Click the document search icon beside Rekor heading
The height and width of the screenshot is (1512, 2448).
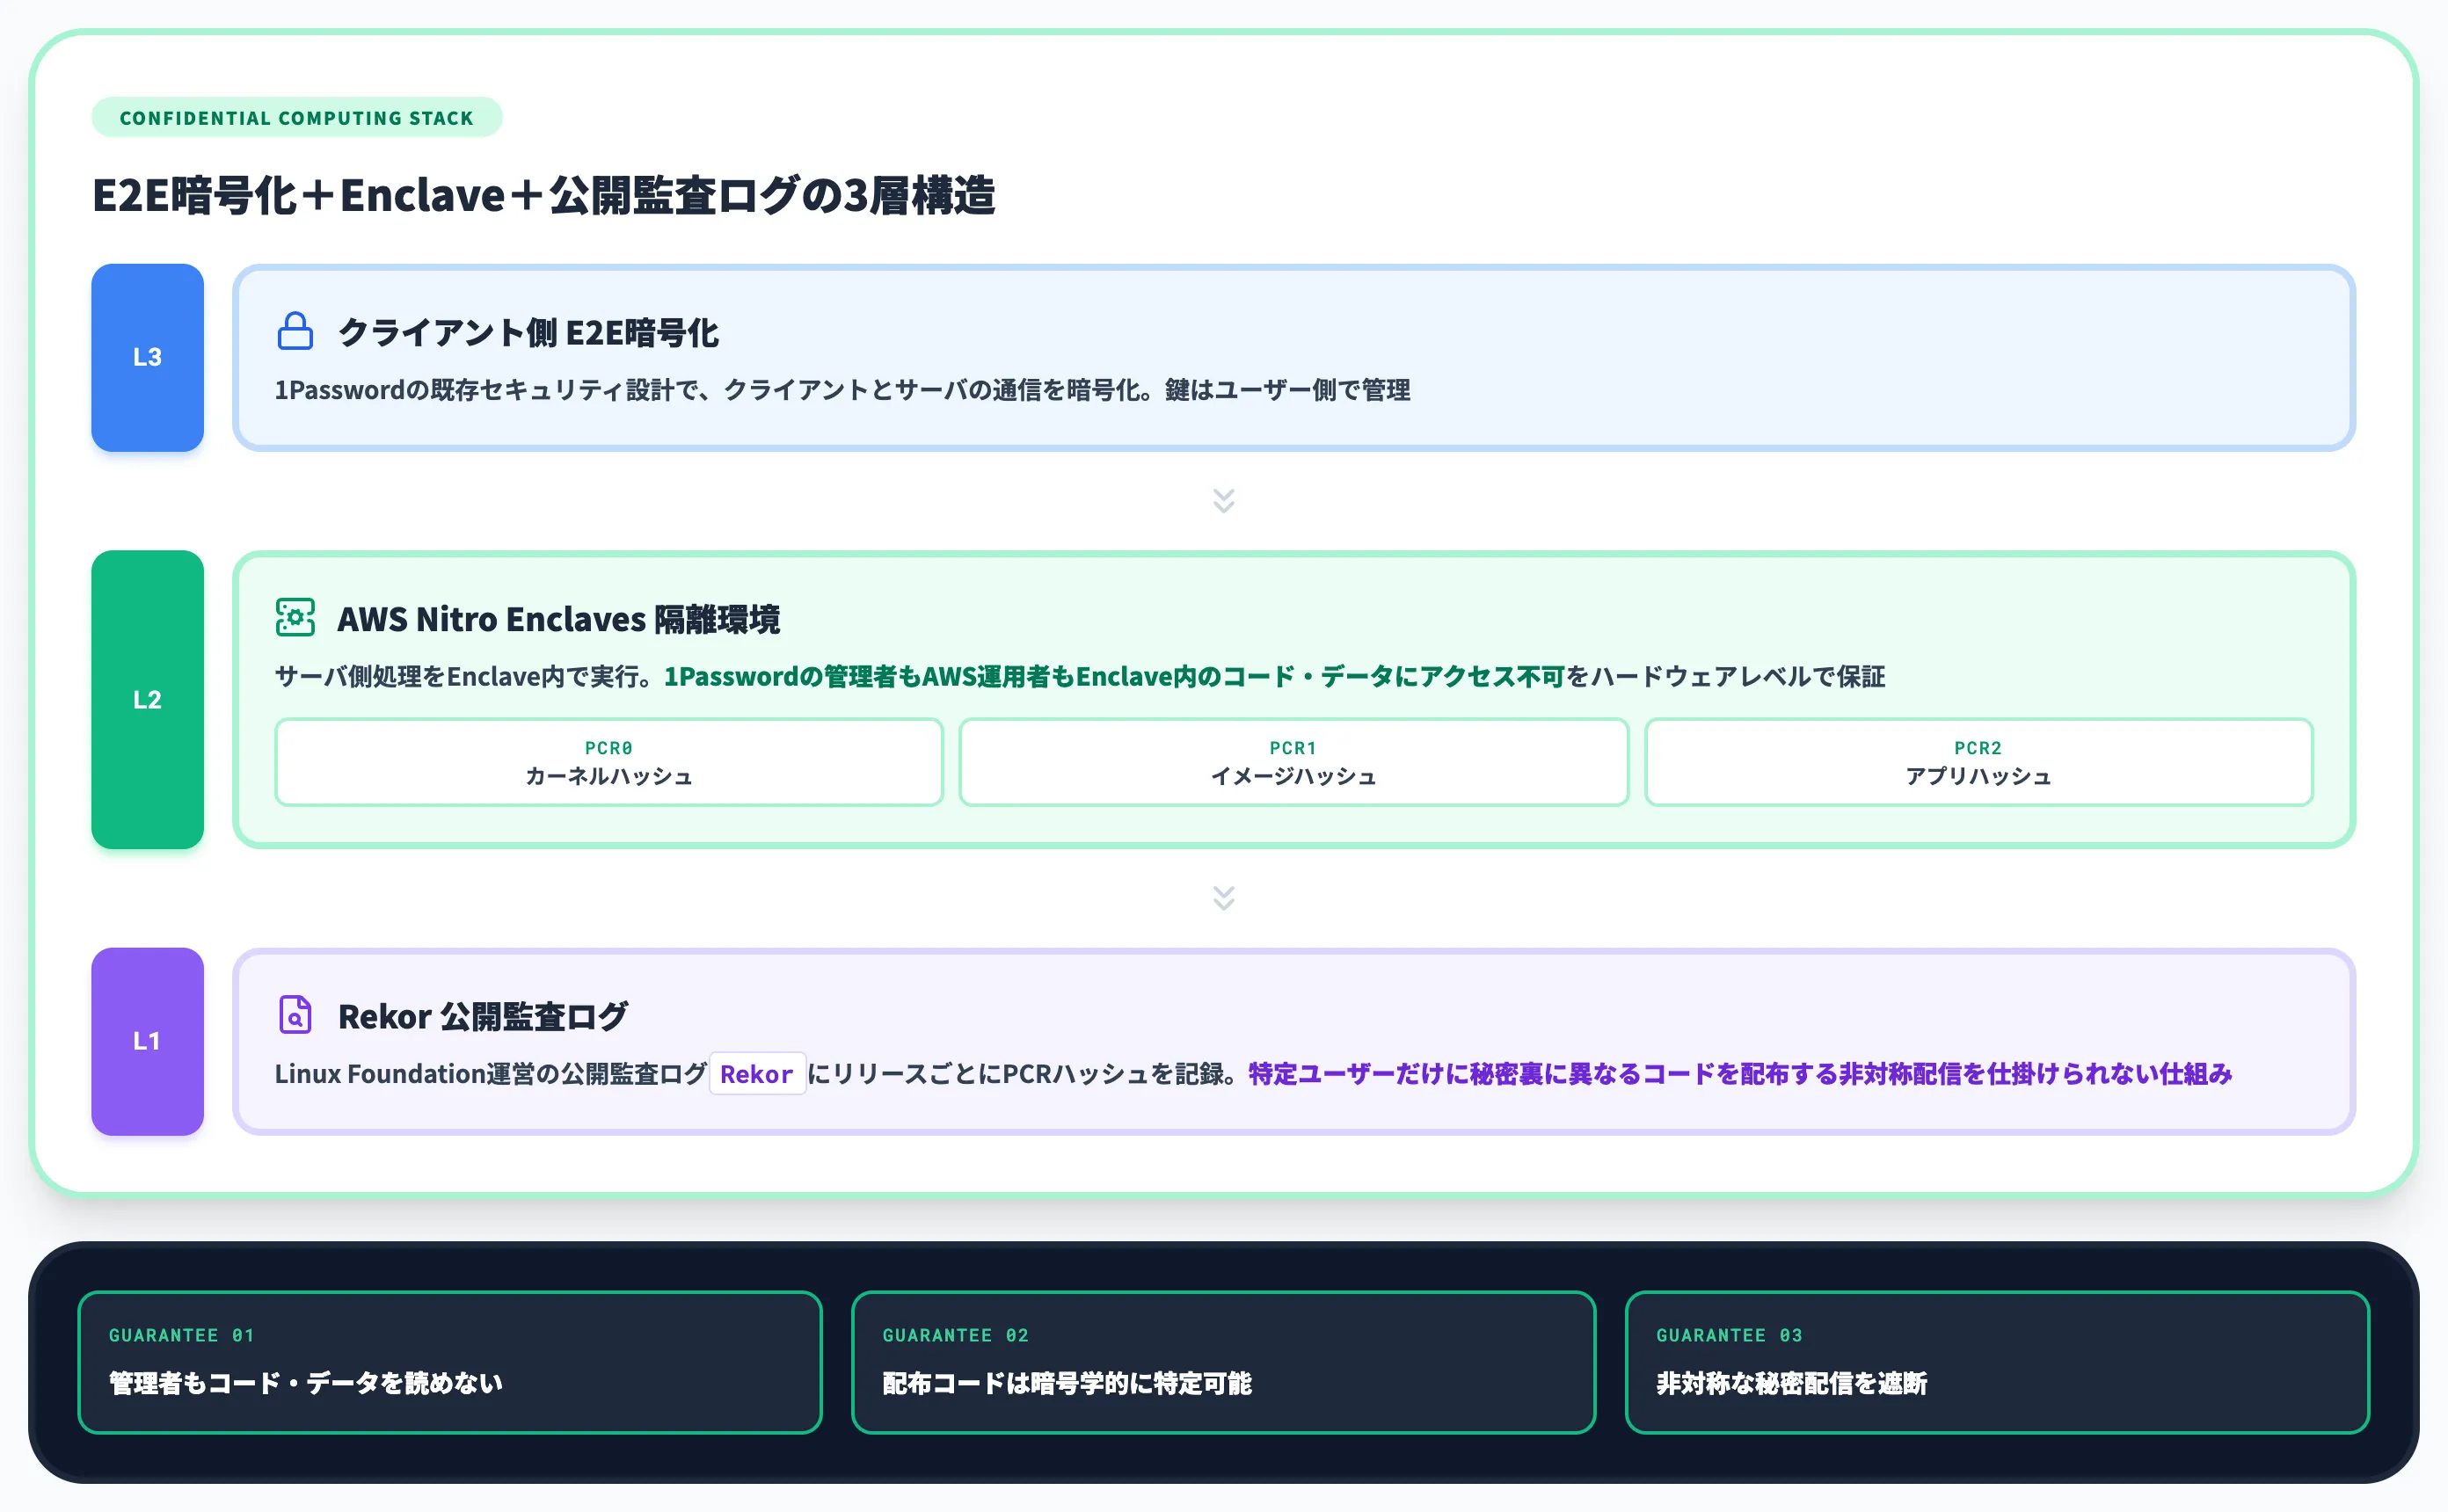(x=295, y=1014)
